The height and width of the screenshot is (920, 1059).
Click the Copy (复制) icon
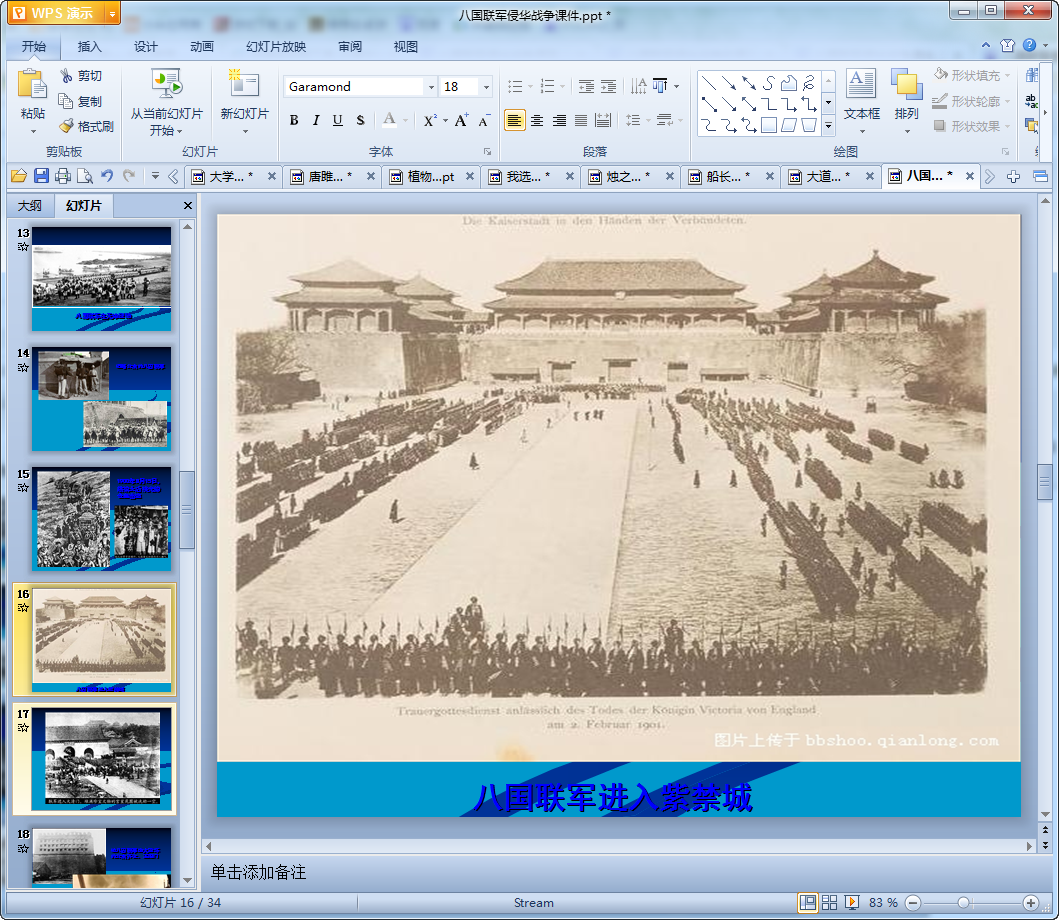(x=66, y=101)
